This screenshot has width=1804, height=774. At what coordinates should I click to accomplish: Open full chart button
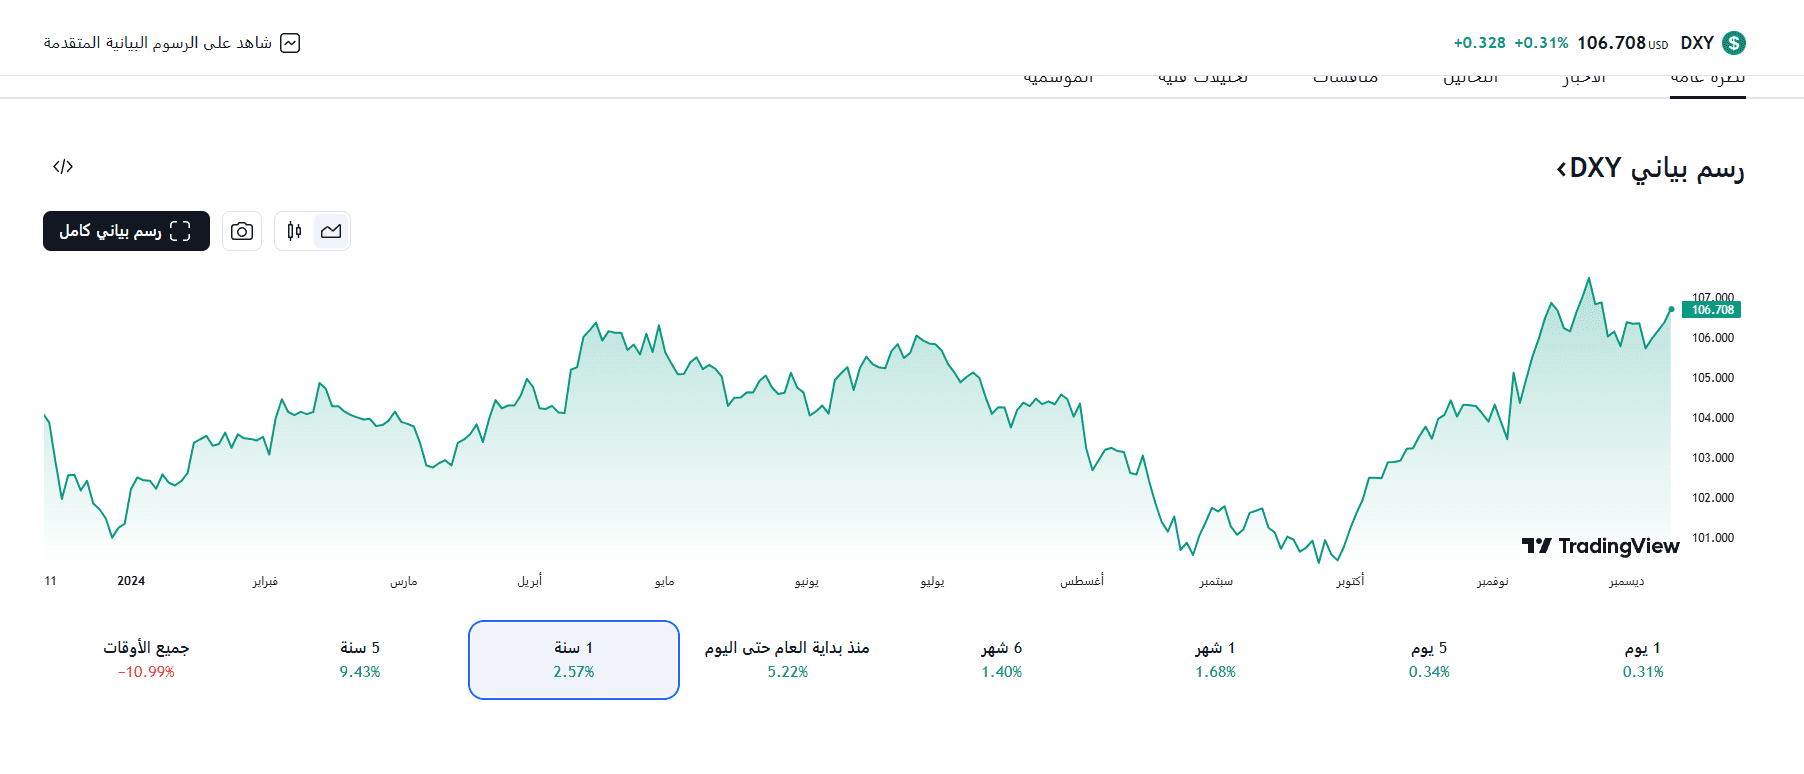126,231
